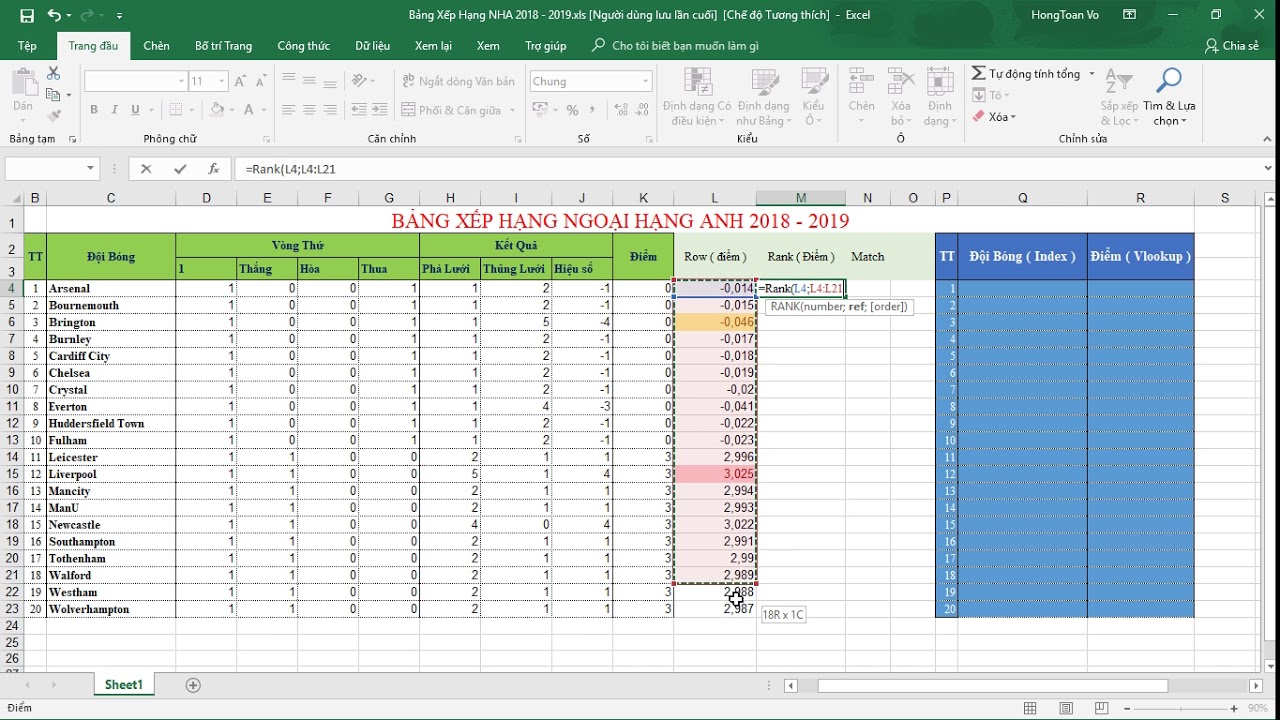Click the horizontal scrollbar thumb
The image size is (1280, 720).
pos(992,686)
